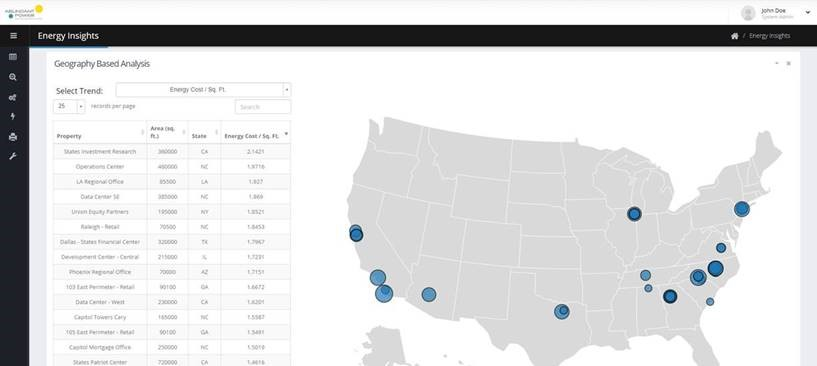
Task: Click the area value 385000
Action: [168, 197]
